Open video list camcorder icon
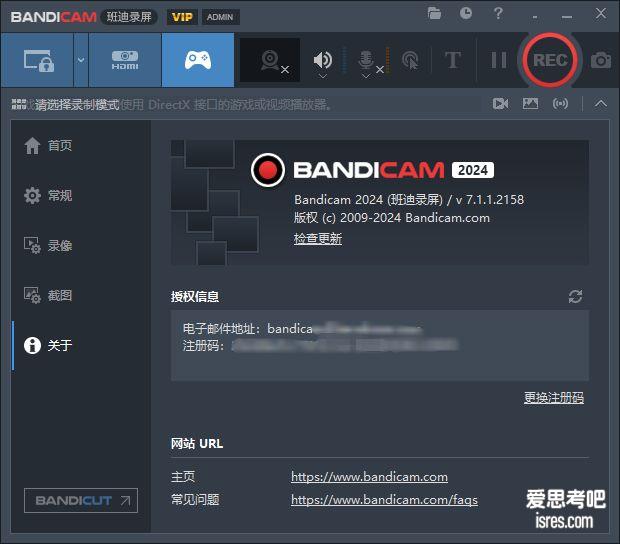The image size is (620, 544). (501, 104)
